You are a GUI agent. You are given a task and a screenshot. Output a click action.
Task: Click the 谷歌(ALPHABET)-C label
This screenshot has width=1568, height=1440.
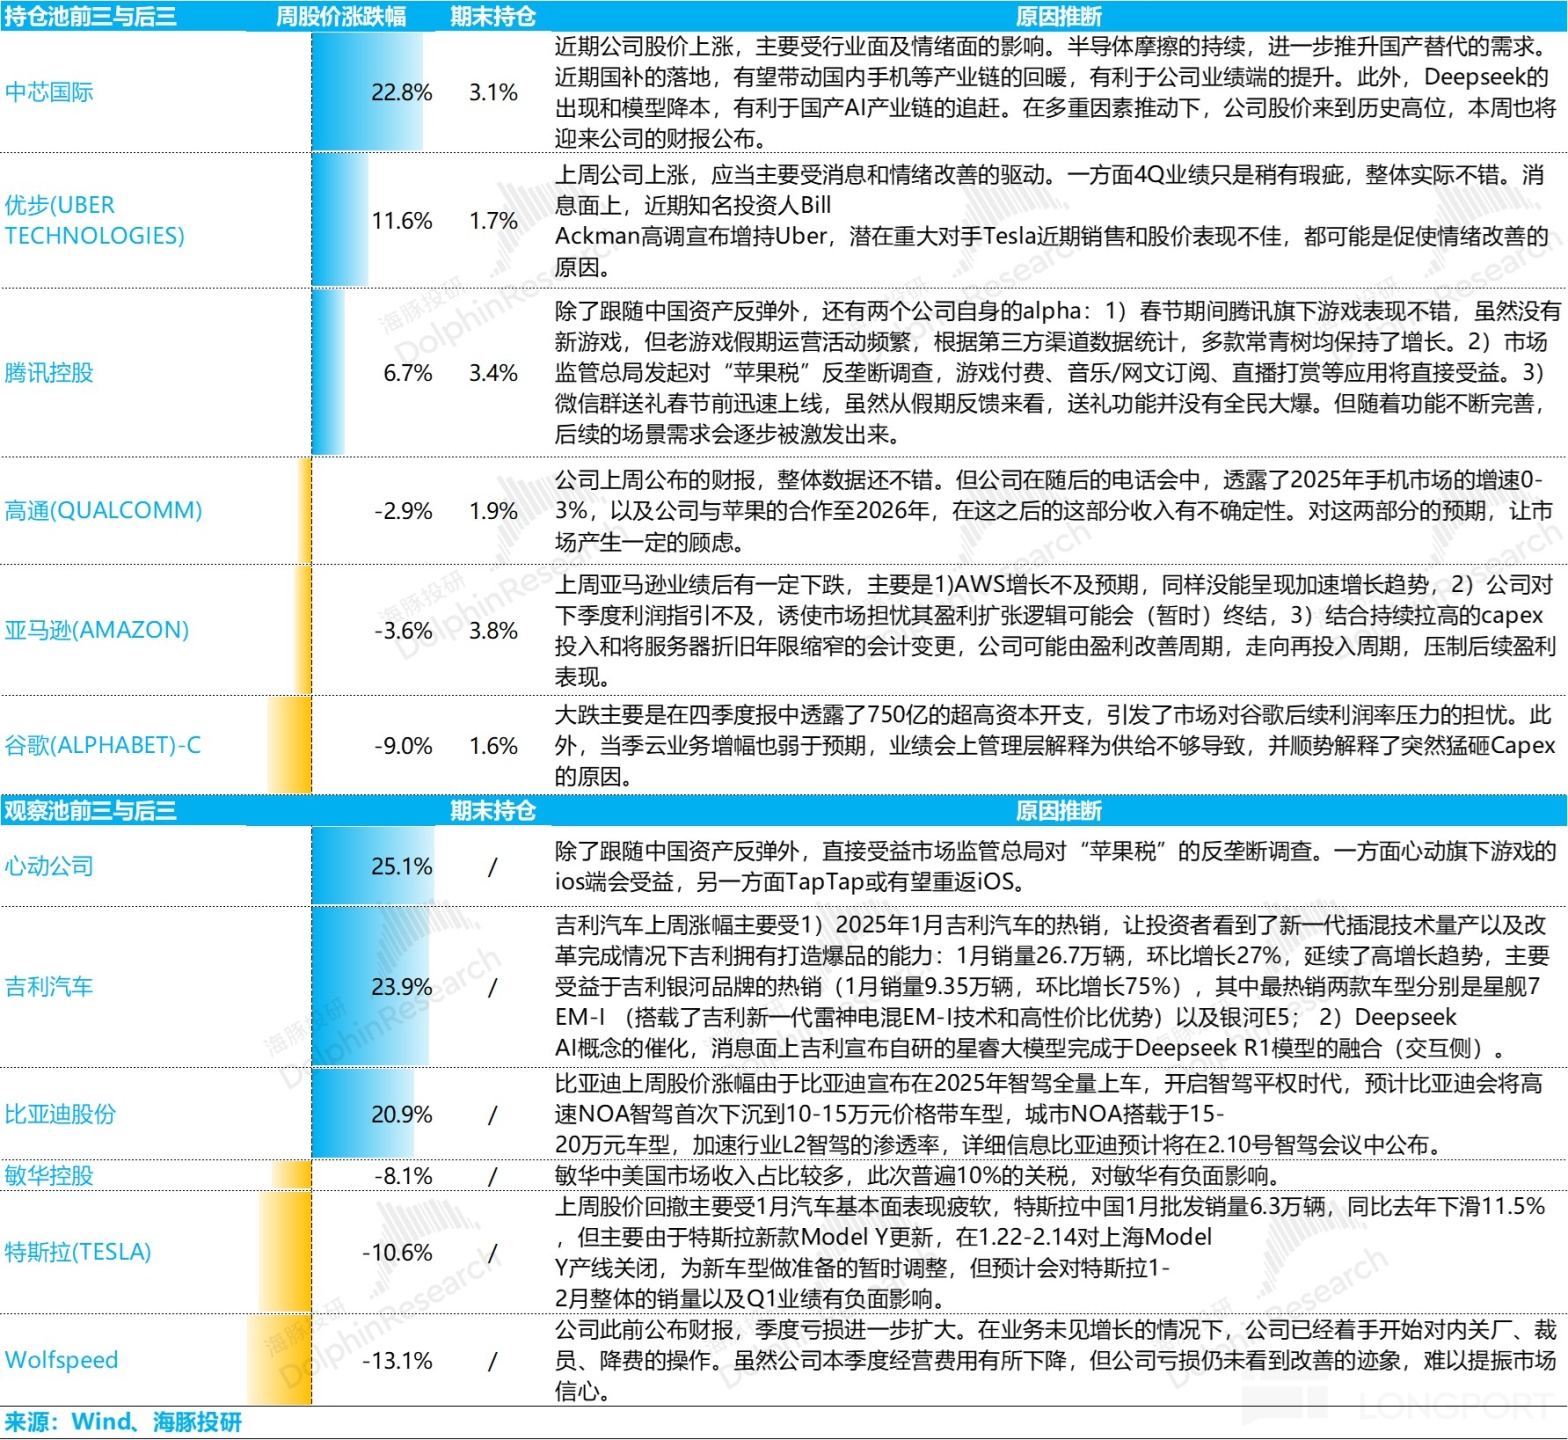[103, 745]
